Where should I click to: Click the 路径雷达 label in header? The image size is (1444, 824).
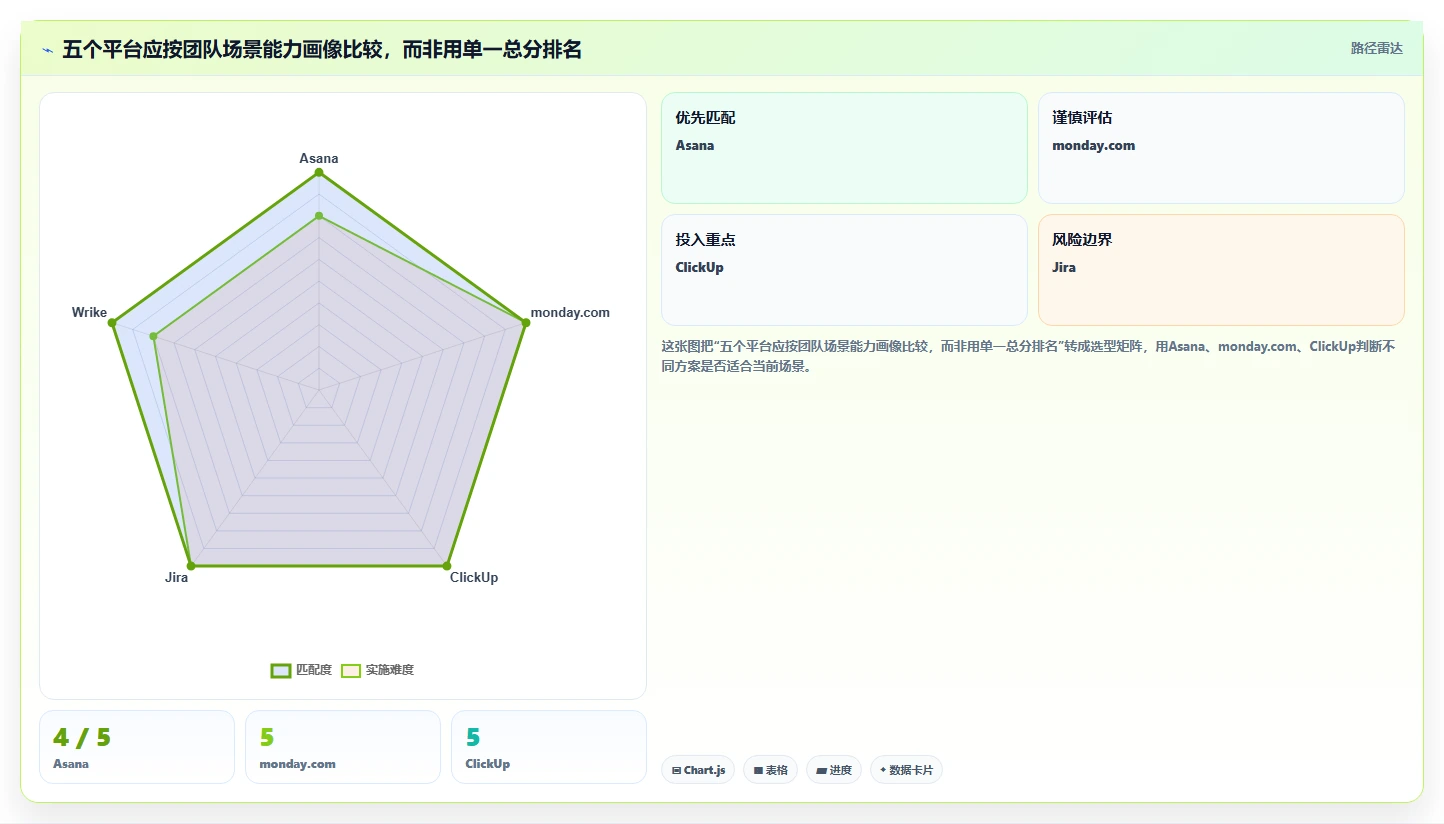point(1377,48)
